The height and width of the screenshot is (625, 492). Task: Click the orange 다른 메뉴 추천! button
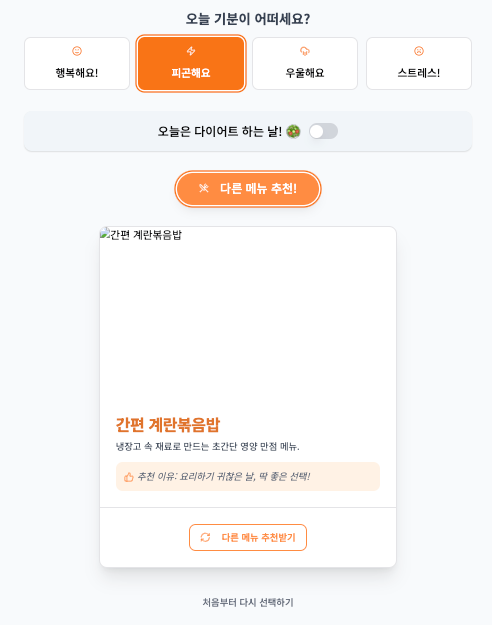pos(248,189)
